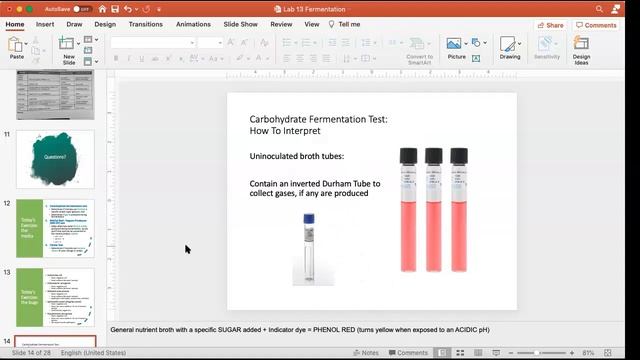Image resolution: width=640 pixels, height=360 pixels.
Task: Click the slide Layout icon
Action: [88, 39]
